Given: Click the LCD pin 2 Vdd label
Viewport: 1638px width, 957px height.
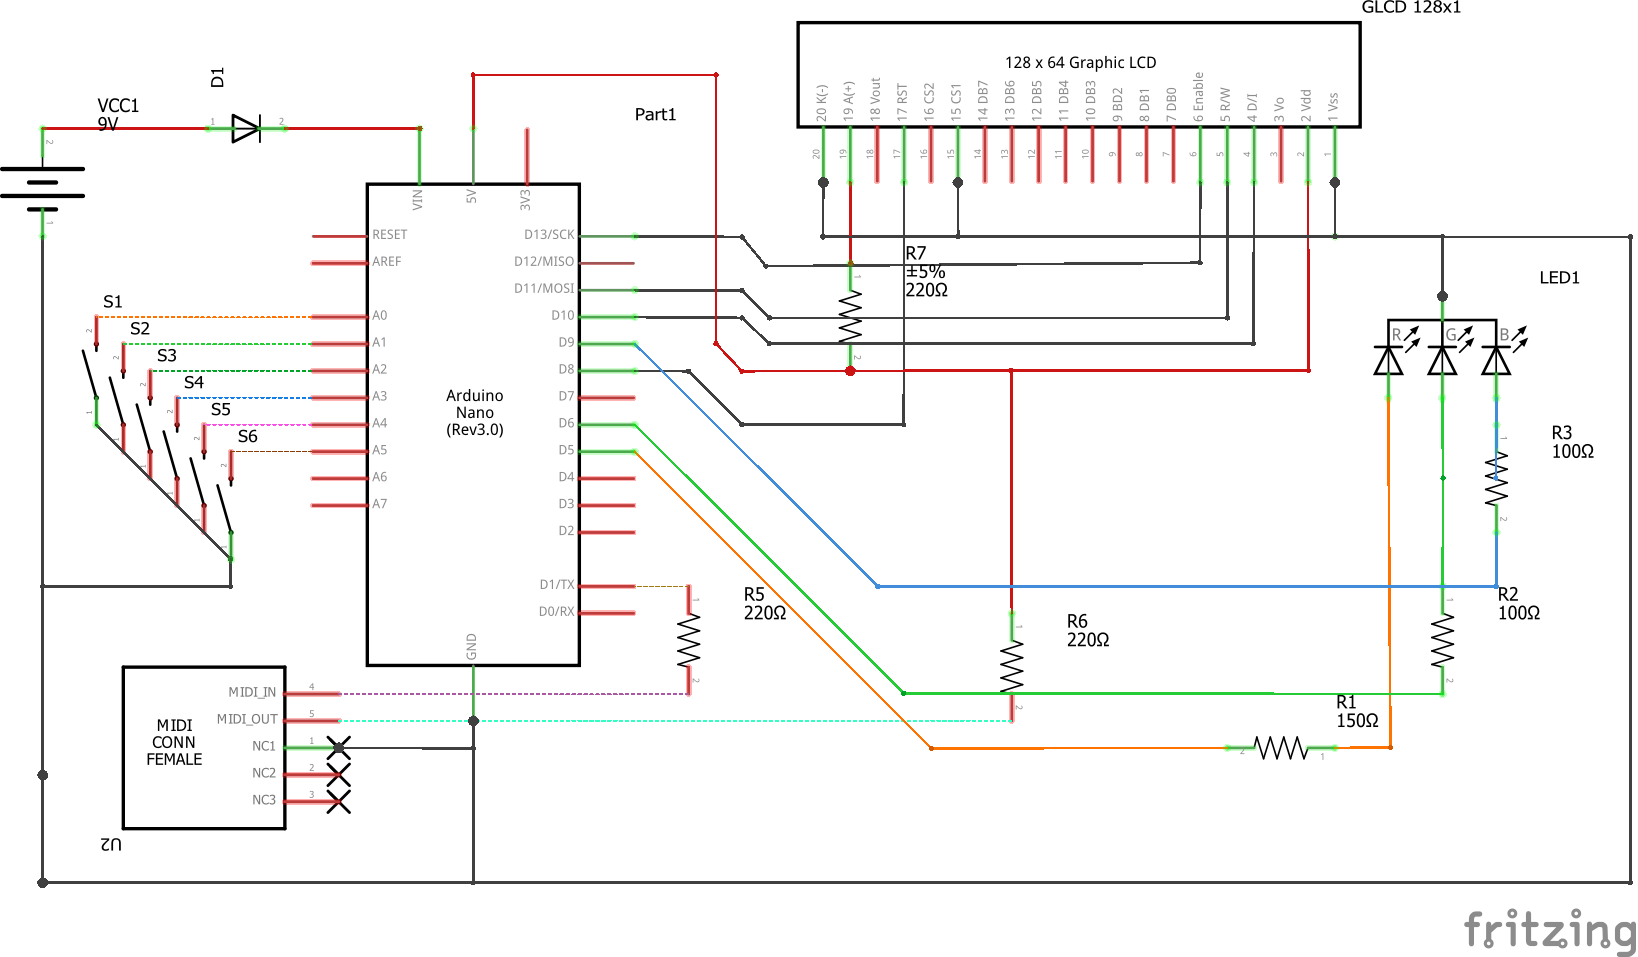Looking at the screenshot, I should click(1306, 106).
